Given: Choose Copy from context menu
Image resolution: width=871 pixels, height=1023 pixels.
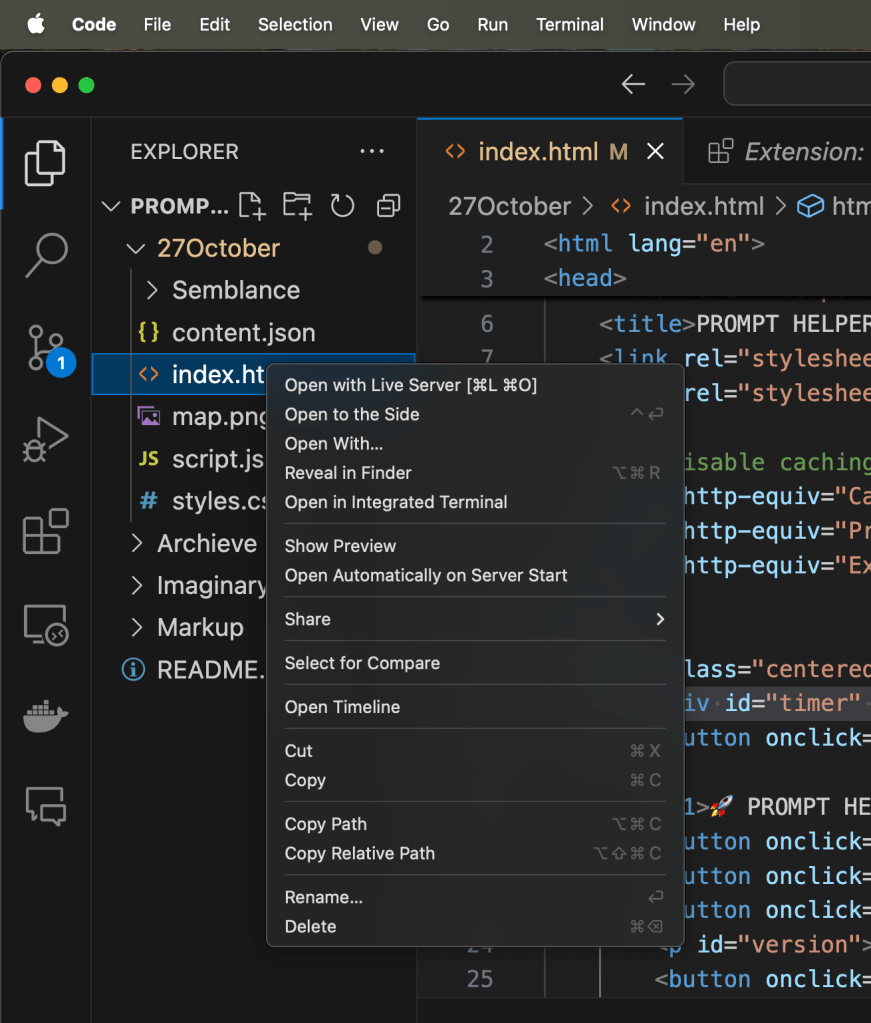Looking at the screenshot, I should tap(475, 780).
